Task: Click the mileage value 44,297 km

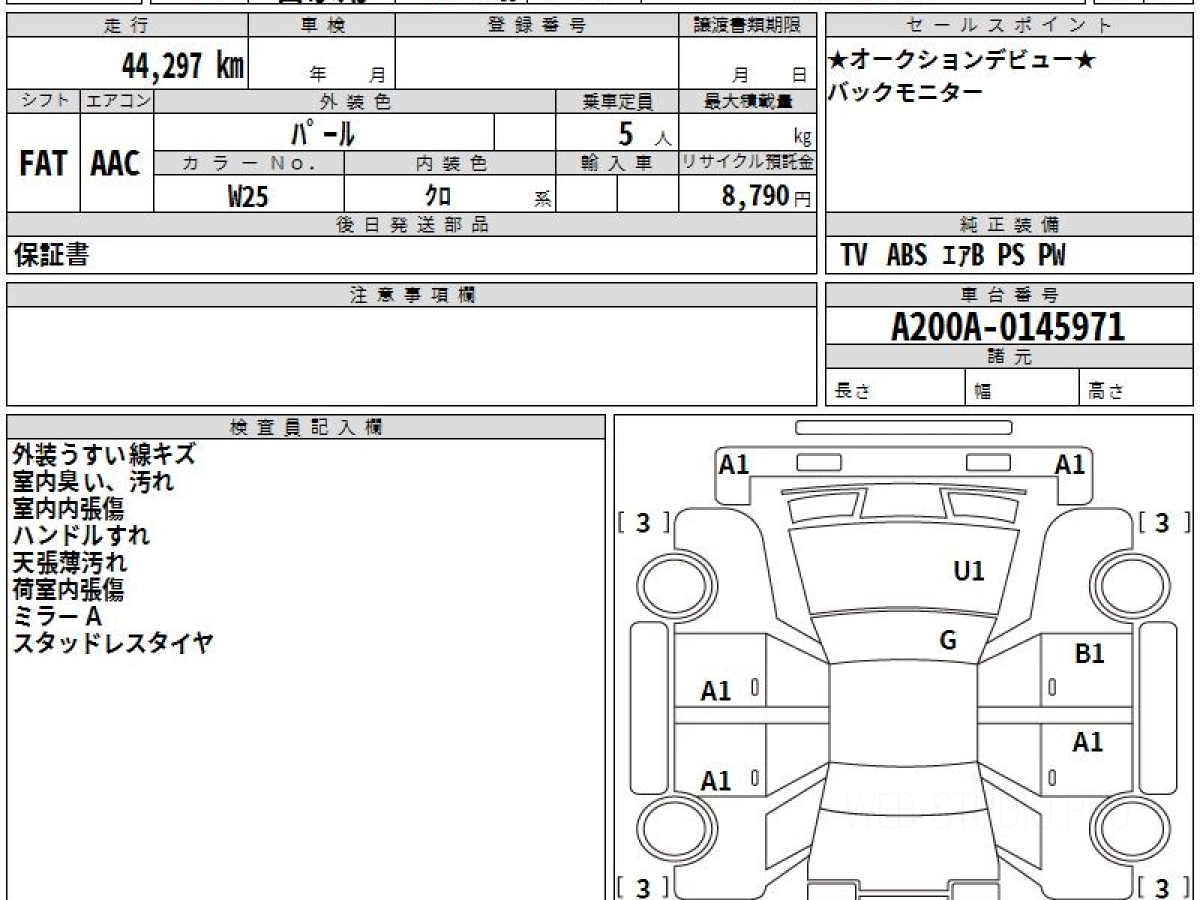Action: click(x=183, y=66)
